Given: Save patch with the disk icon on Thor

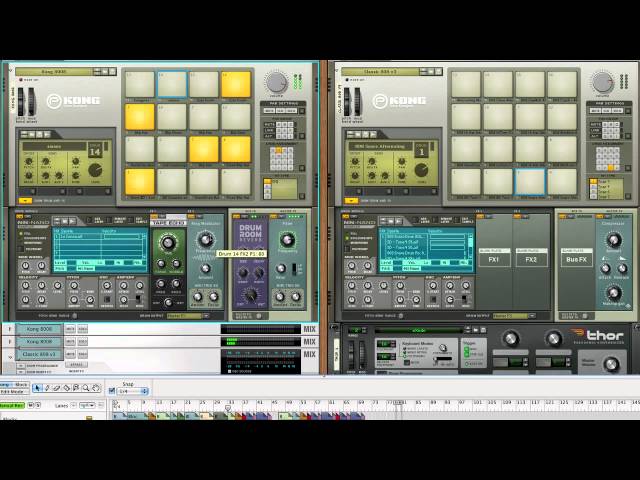Looking at the screenshot, I should coord(483,330).
